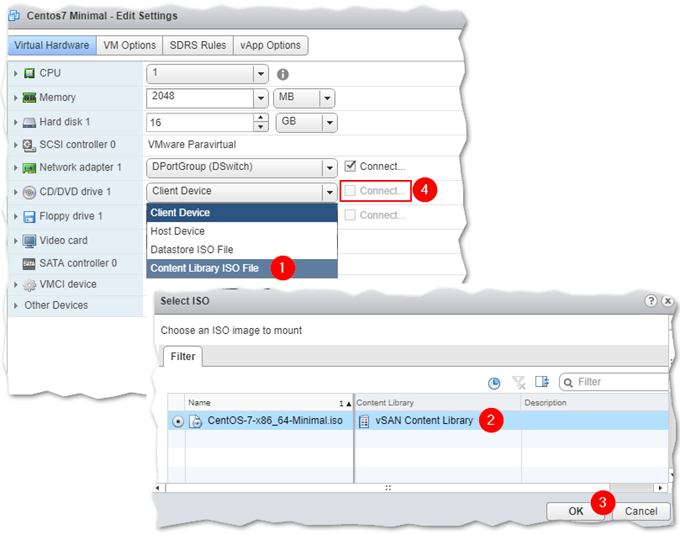Switch to the Virtual Hardware tab
The image size is (680, 535).
[52, 45]
